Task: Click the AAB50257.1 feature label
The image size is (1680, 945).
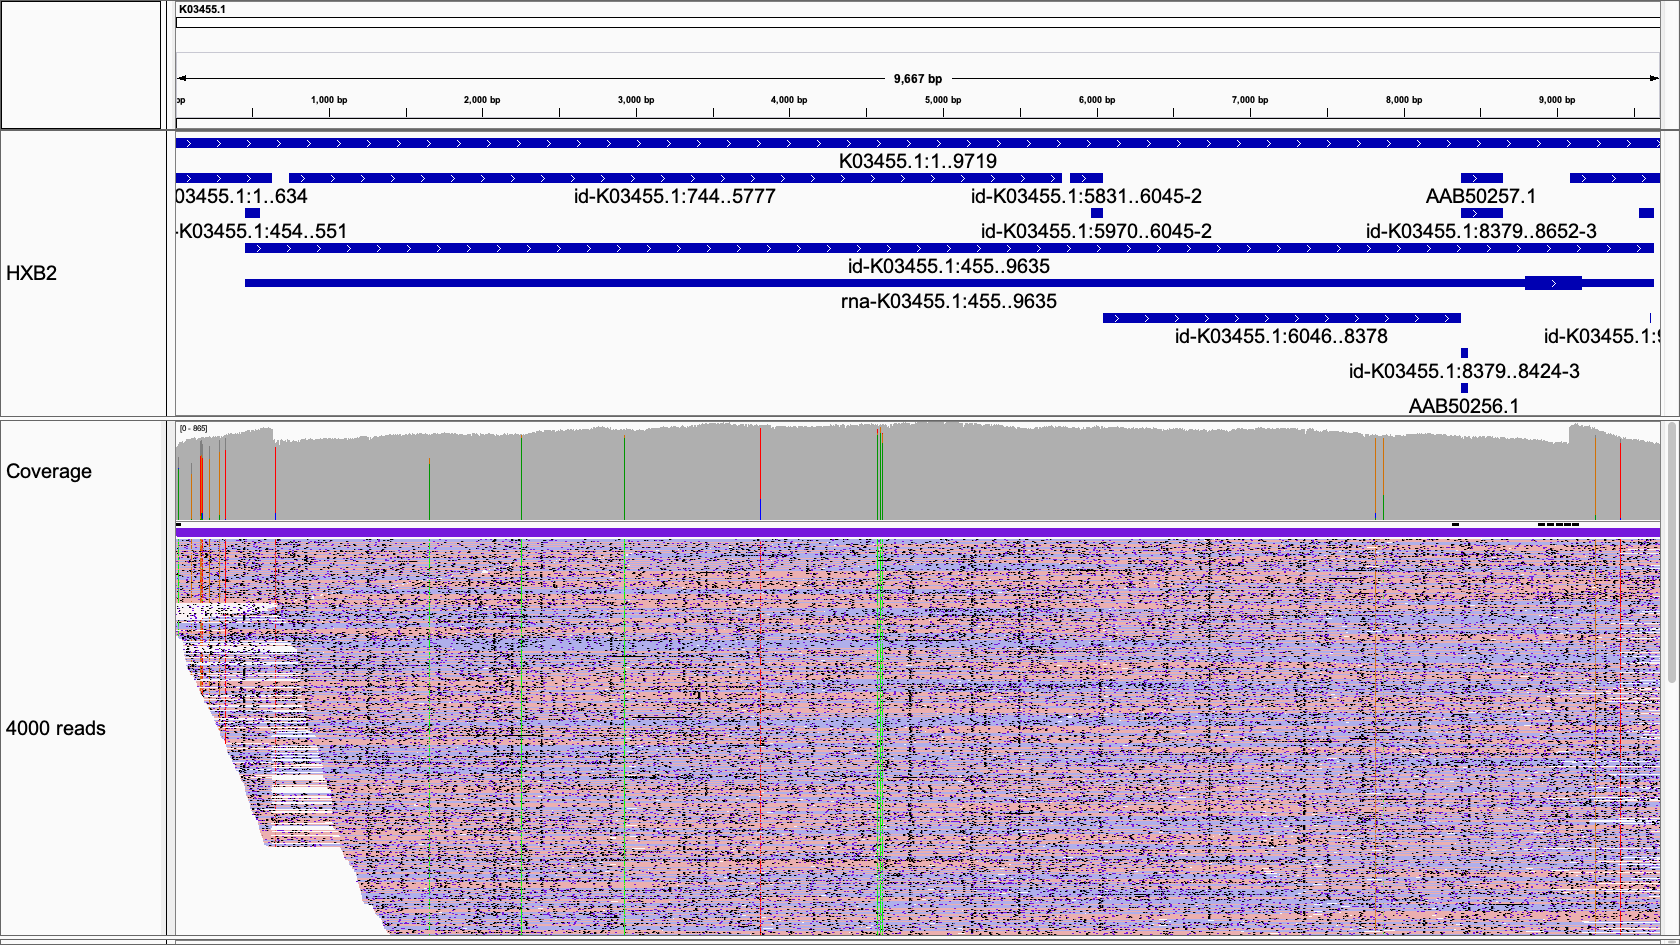Action: pyautogui.click(x=1481, y=196)
